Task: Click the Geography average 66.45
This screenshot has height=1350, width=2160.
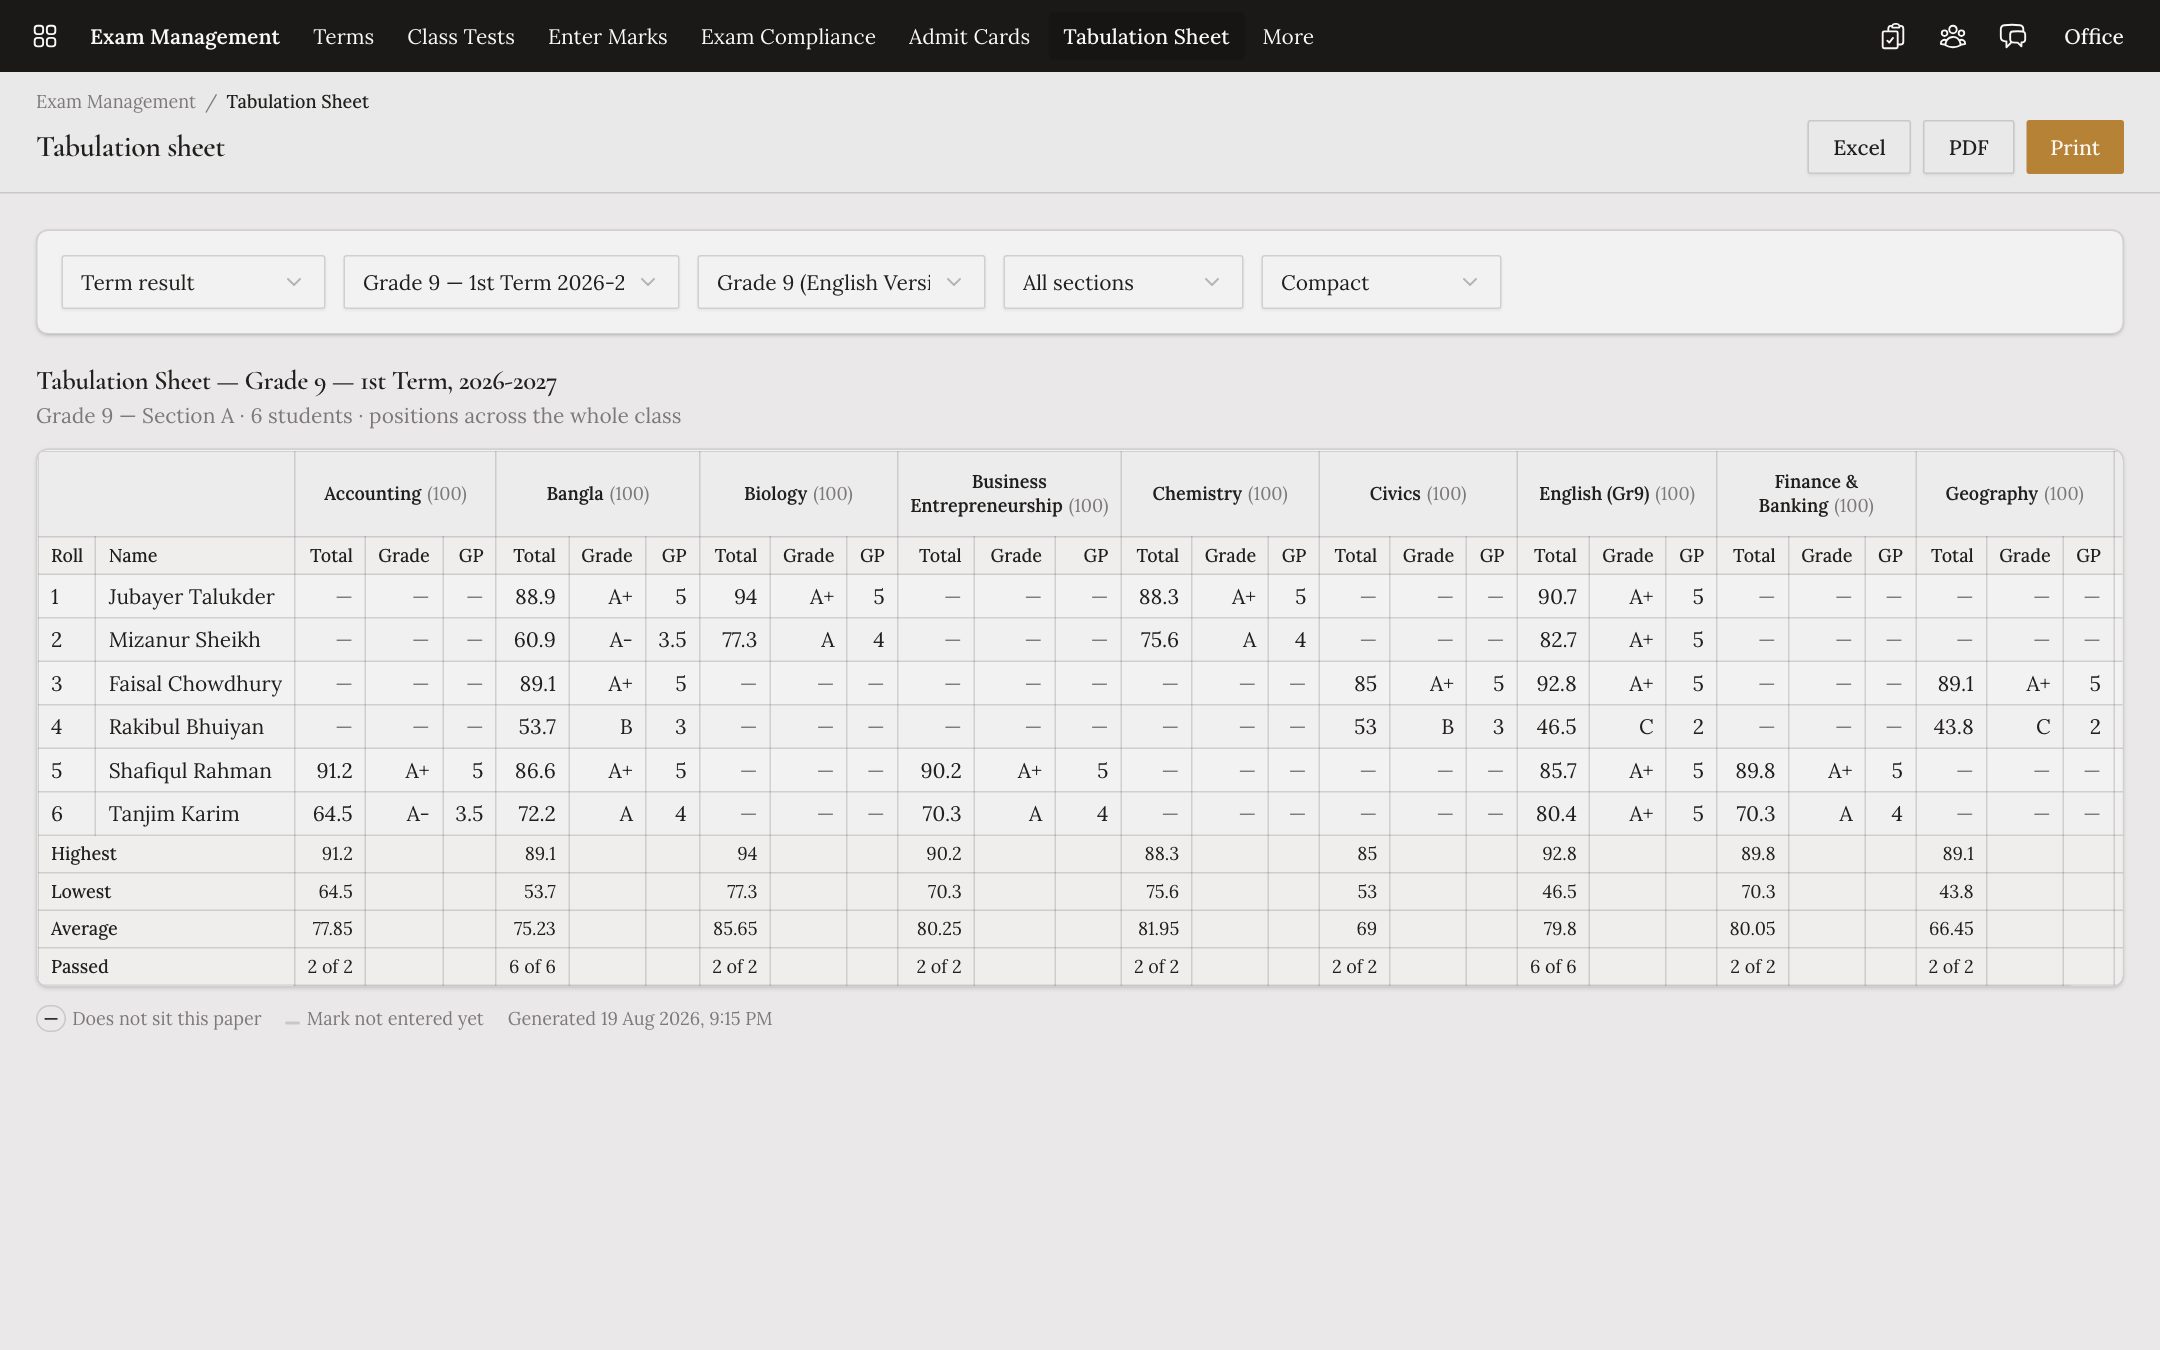Action: tap(1951, 928)
